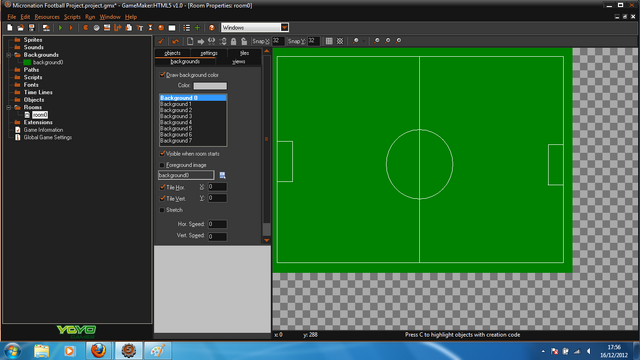Select Background 3 in the list
This screenshot has width=640, height=360.
[193, 116]
